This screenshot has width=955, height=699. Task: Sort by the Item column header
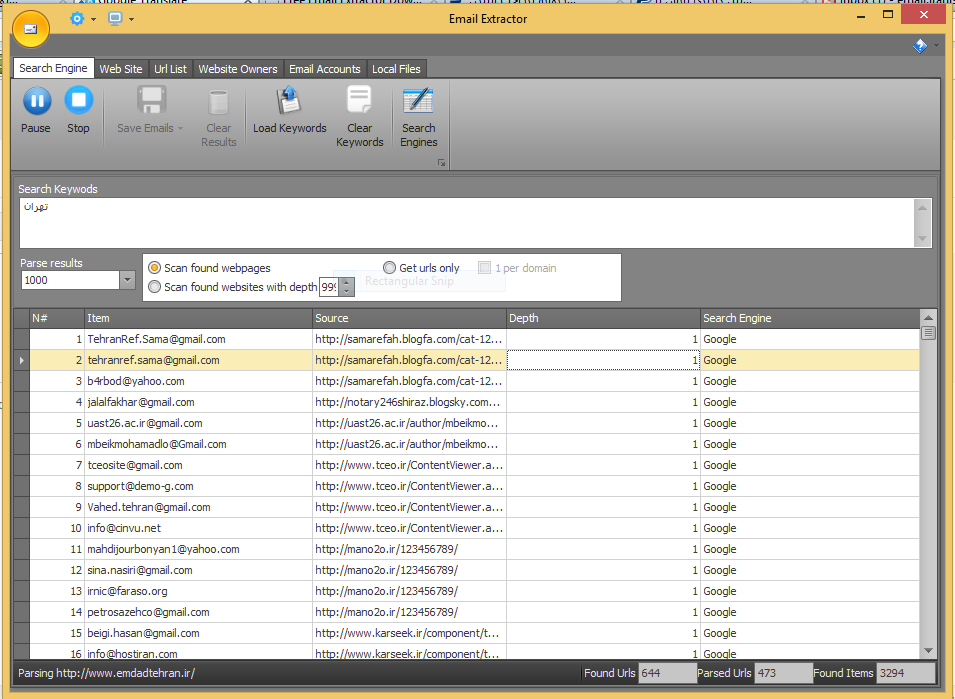click(x=198, y=318)
